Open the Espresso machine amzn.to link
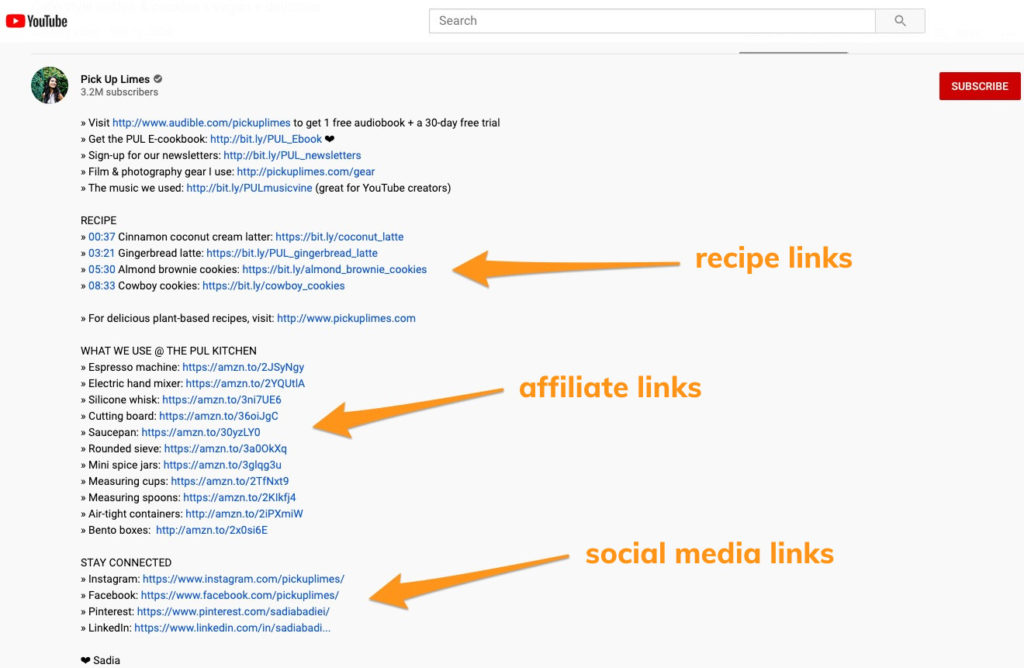The image size is (1024, 668). coord(243,368)
